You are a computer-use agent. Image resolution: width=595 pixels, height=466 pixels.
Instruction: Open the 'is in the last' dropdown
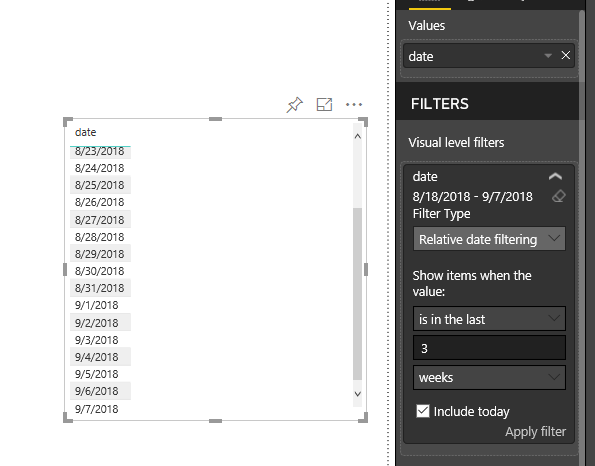click(489, 319)
